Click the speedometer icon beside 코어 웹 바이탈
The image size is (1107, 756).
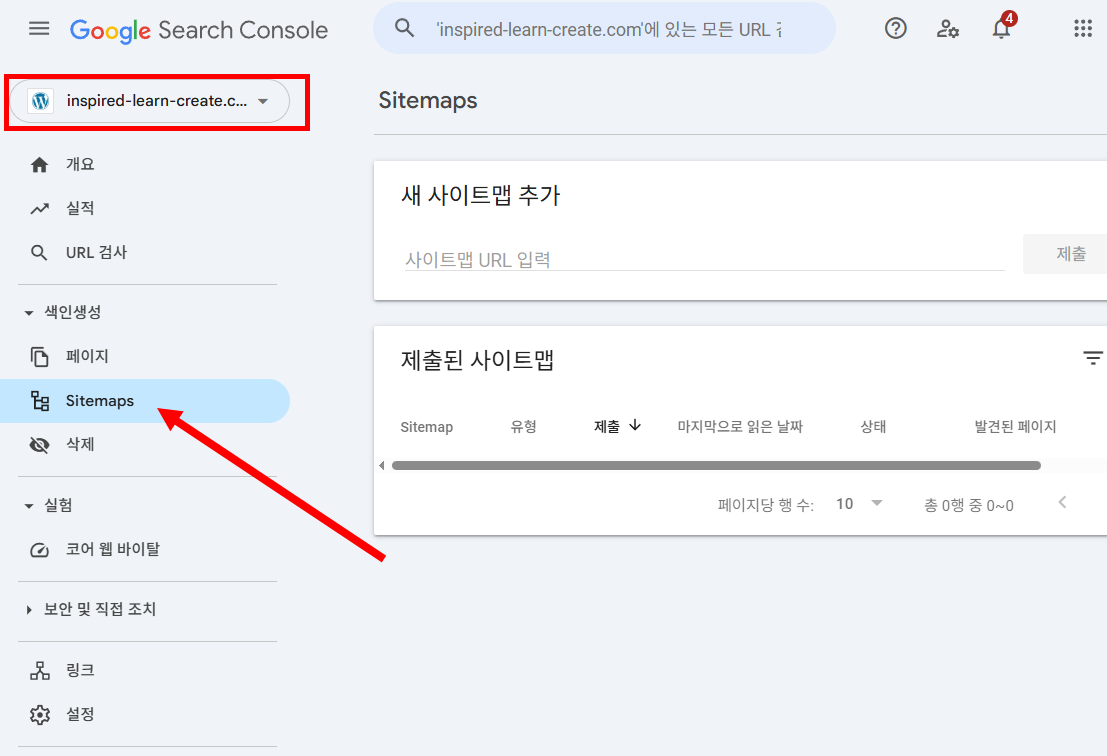[40, 549]
